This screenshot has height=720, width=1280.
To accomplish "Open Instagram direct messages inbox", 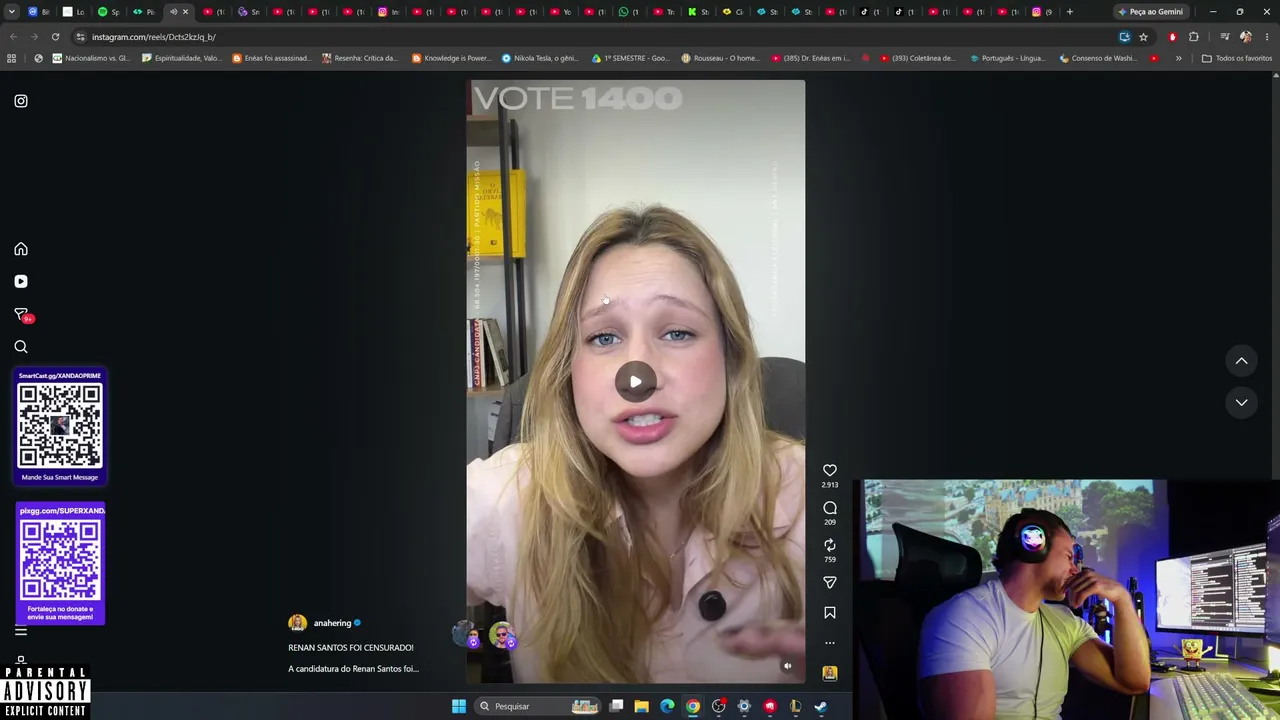I will [21, 314].
